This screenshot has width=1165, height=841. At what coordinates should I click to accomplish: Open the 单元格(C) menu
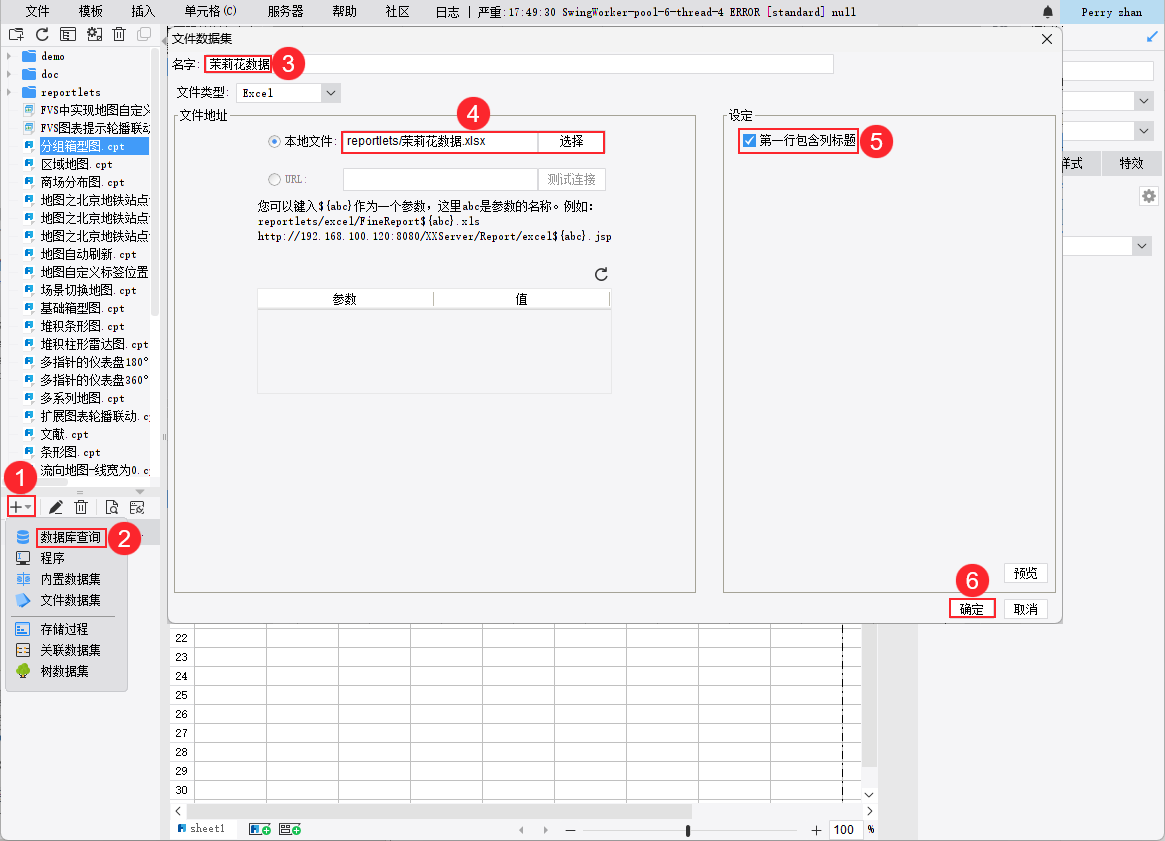pos(210,12)
